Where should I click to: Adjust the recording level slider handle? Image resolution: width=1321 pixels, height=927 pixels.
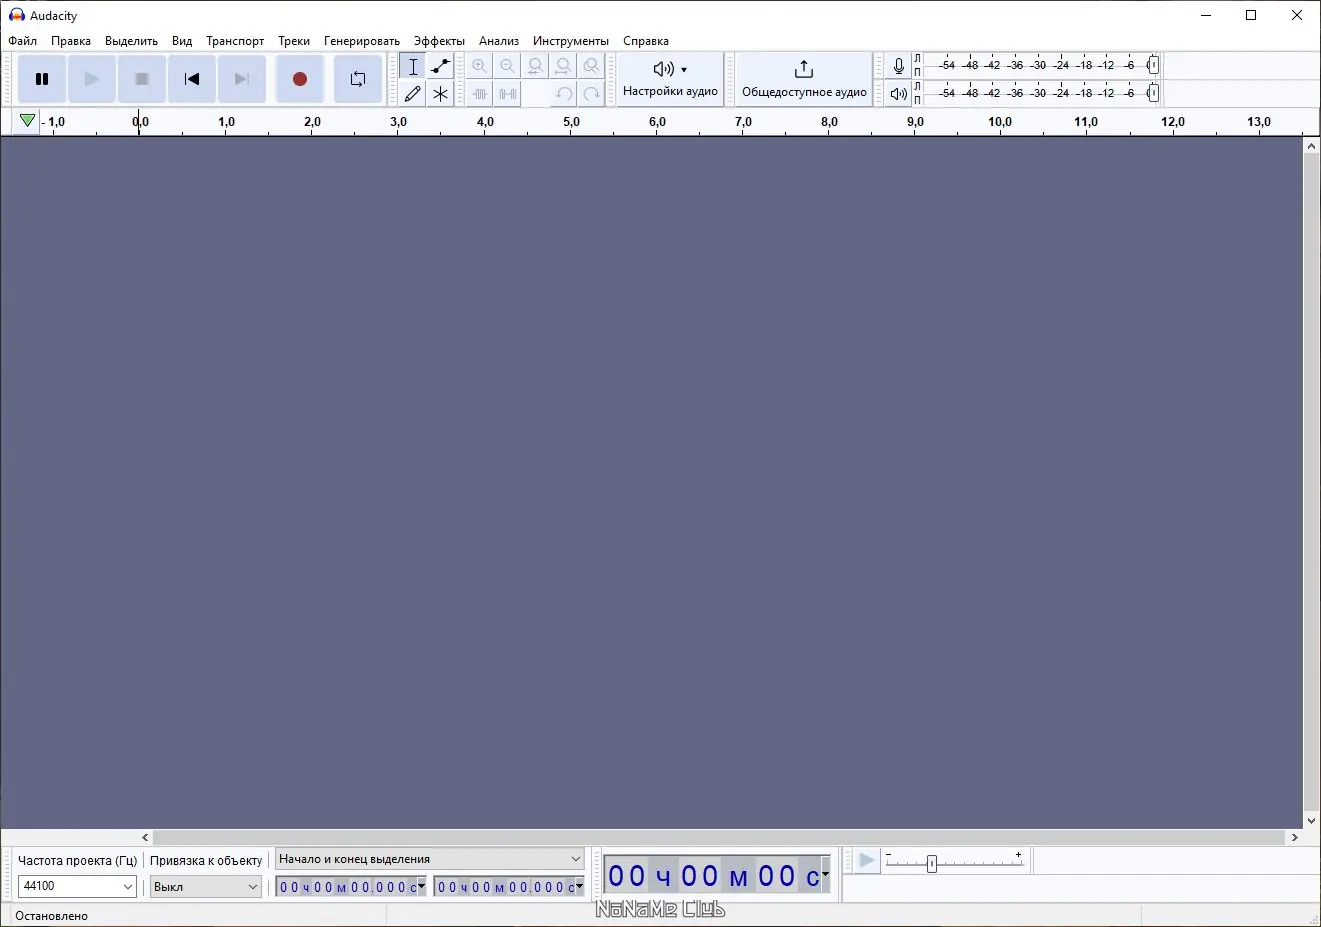click(x=1153, y=65)
